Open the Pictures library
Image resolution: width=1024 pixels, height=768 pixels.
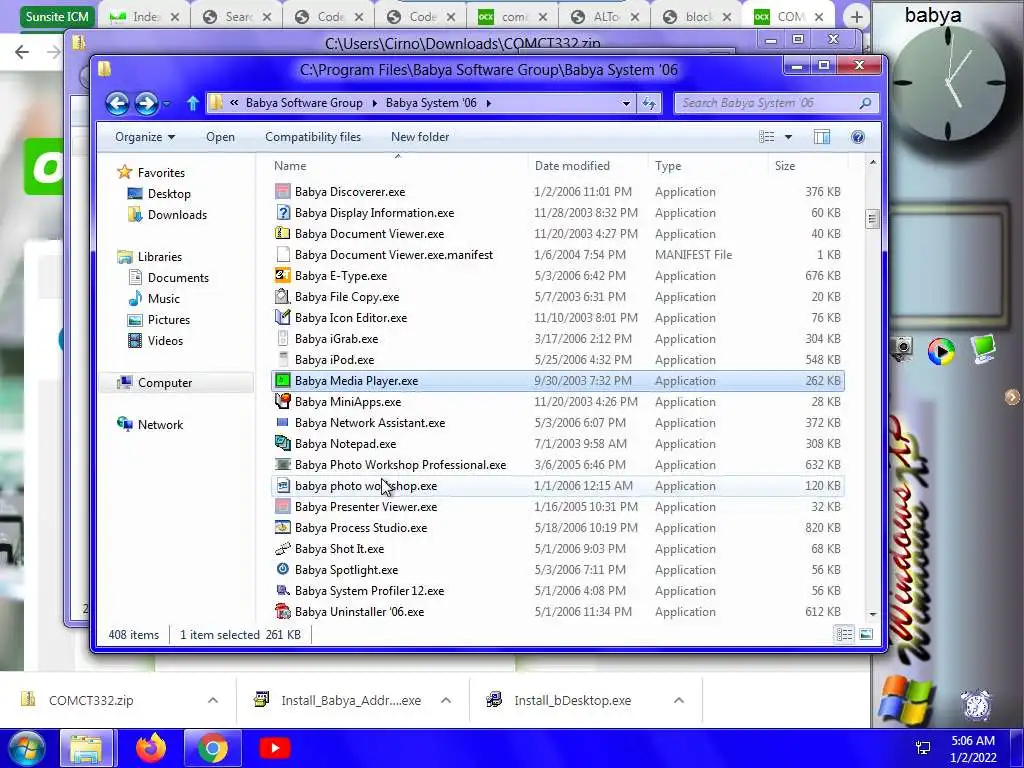point(168,319)
